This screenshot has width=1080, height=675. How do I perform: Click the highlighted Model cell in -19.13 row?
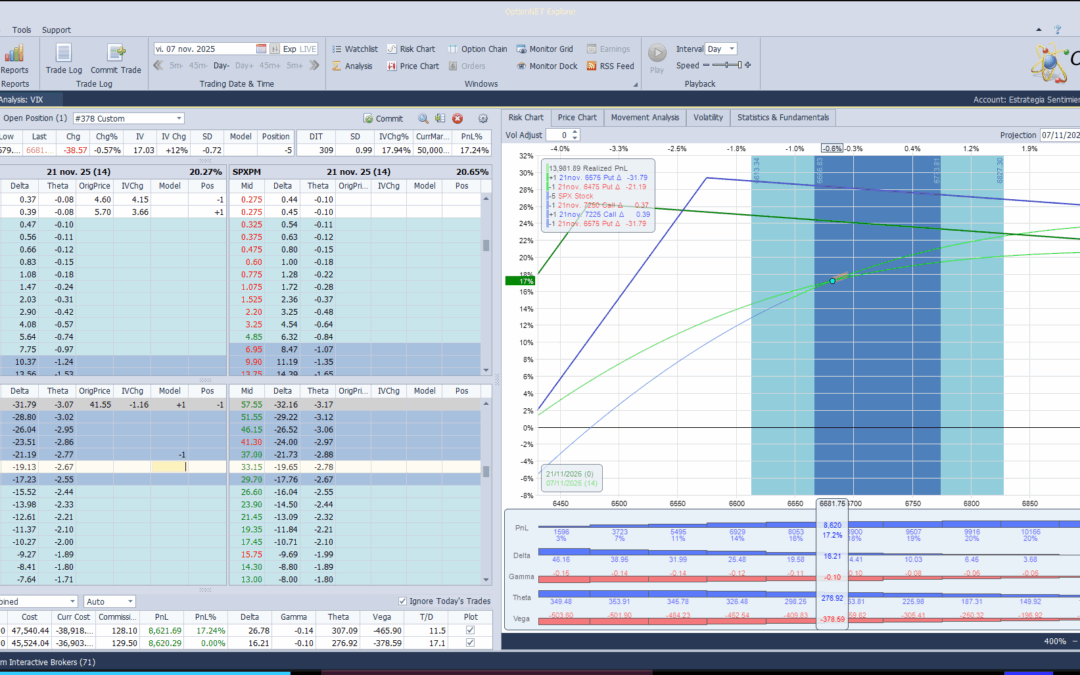[x=169, y=467]
